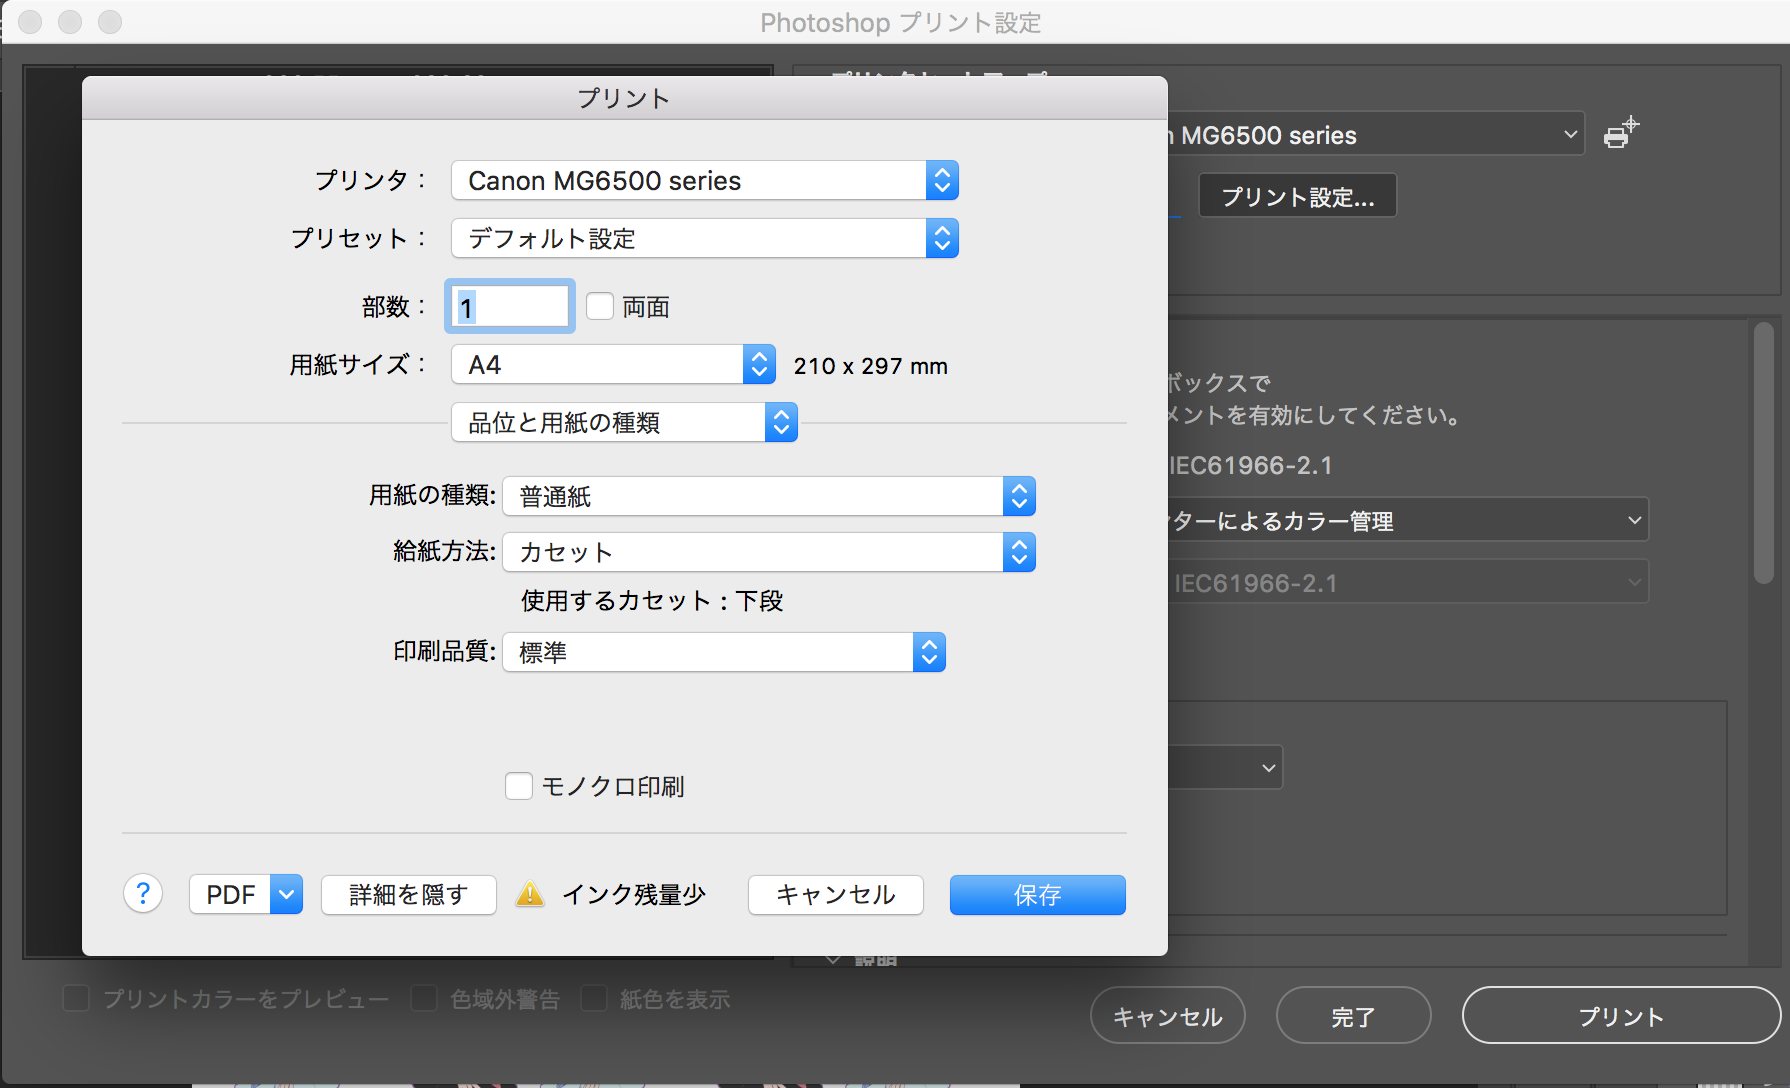Enable the 両面 duplex checkbox
1790x1088 pixels.
(x=600, y=306)
